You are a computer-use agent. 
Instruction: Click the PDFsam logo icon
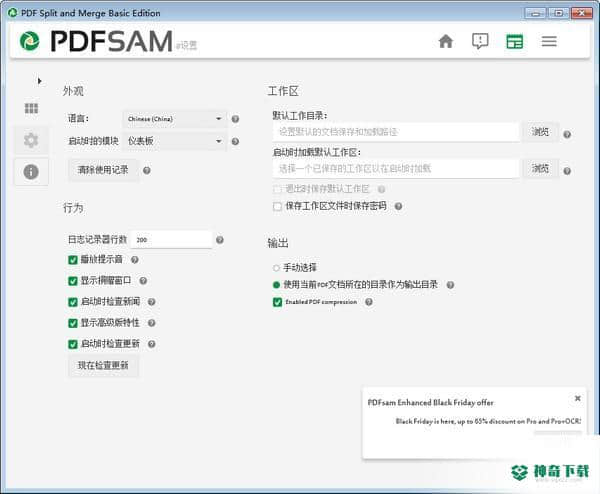click(29, 41)
